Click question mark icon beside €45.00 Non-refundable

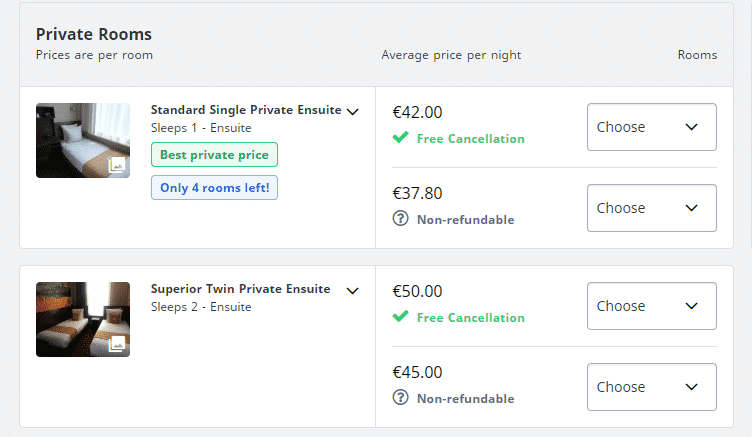400,398
